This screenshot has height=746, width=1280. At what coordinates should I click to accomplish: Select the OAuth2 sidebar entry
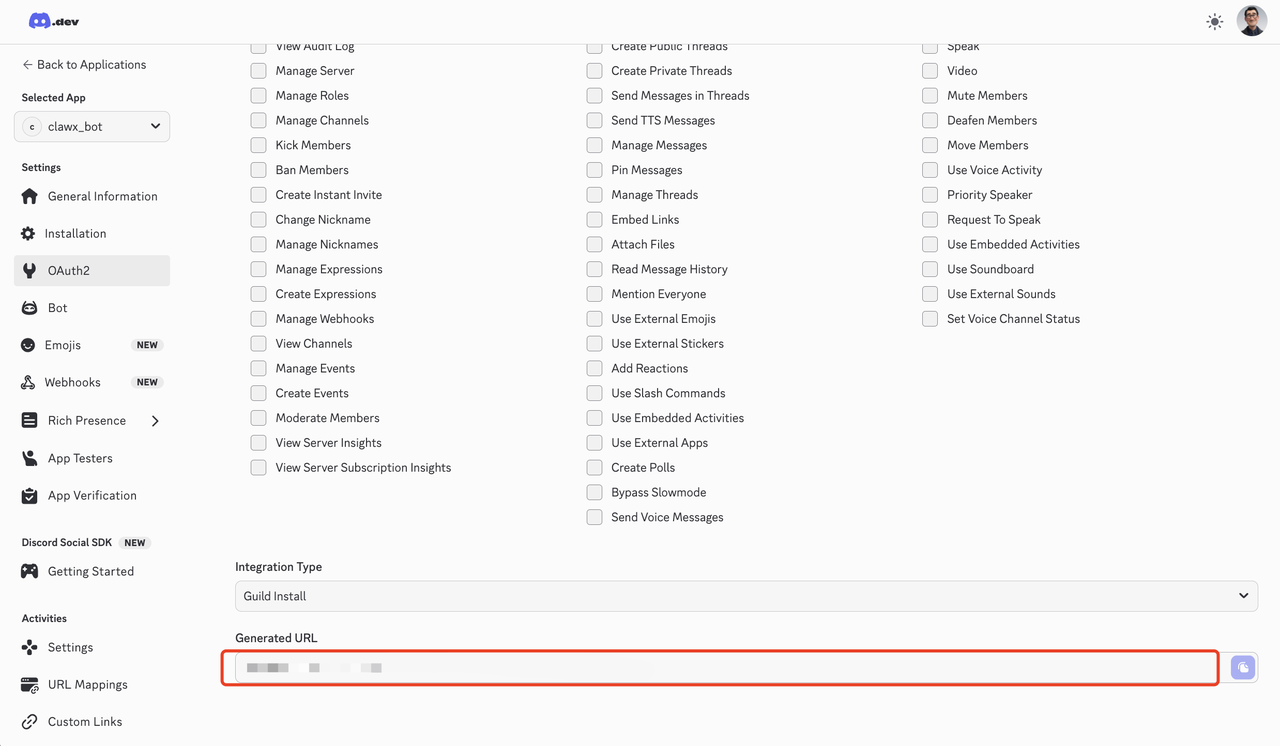(70, 270)
